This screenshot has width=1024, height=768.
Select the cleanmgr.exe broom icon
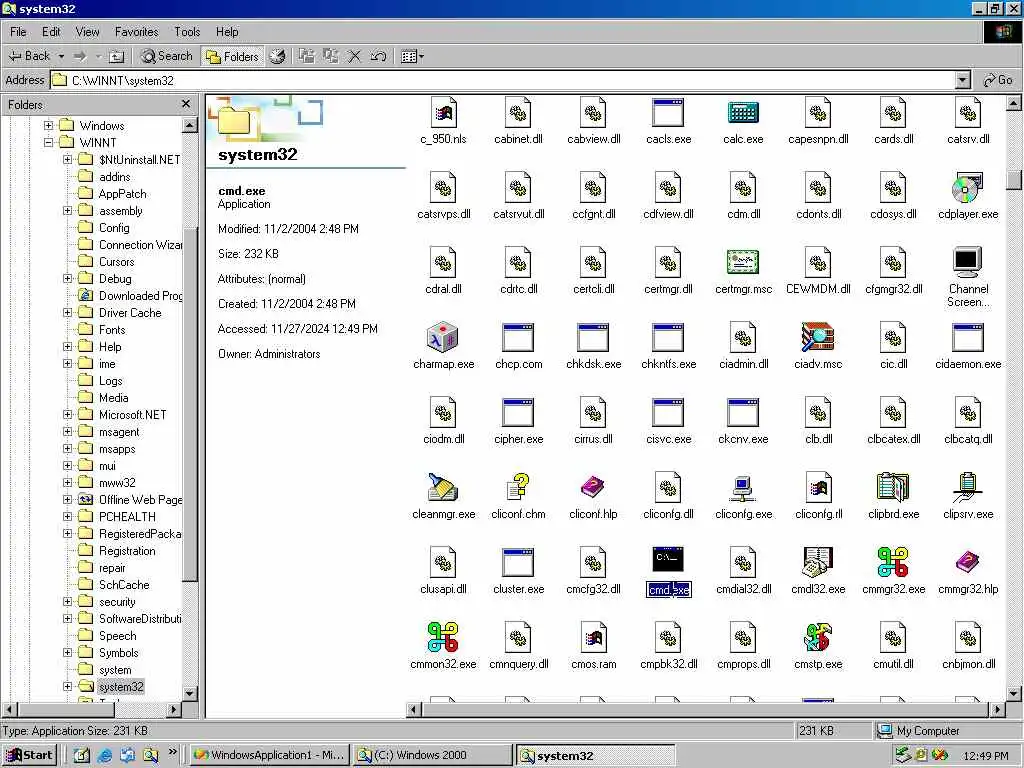click(443, 487)
